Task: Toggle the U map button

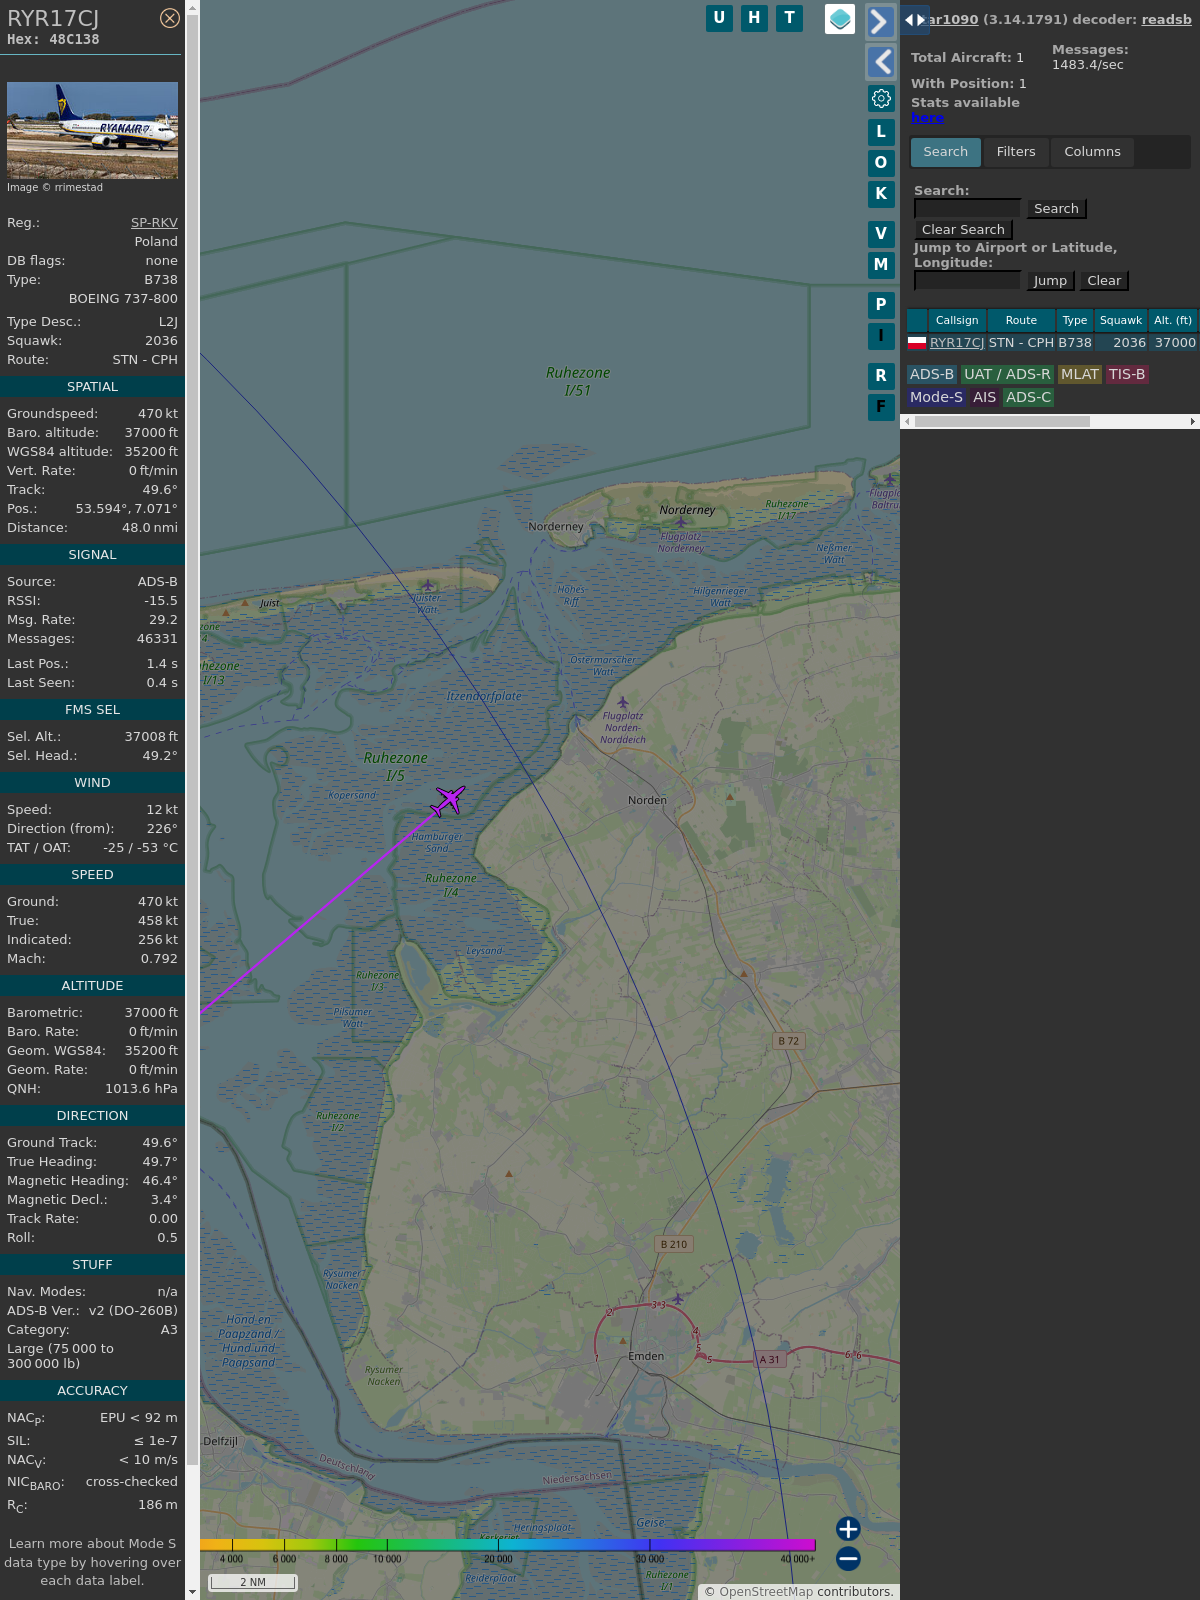Action: coord(719,18)
